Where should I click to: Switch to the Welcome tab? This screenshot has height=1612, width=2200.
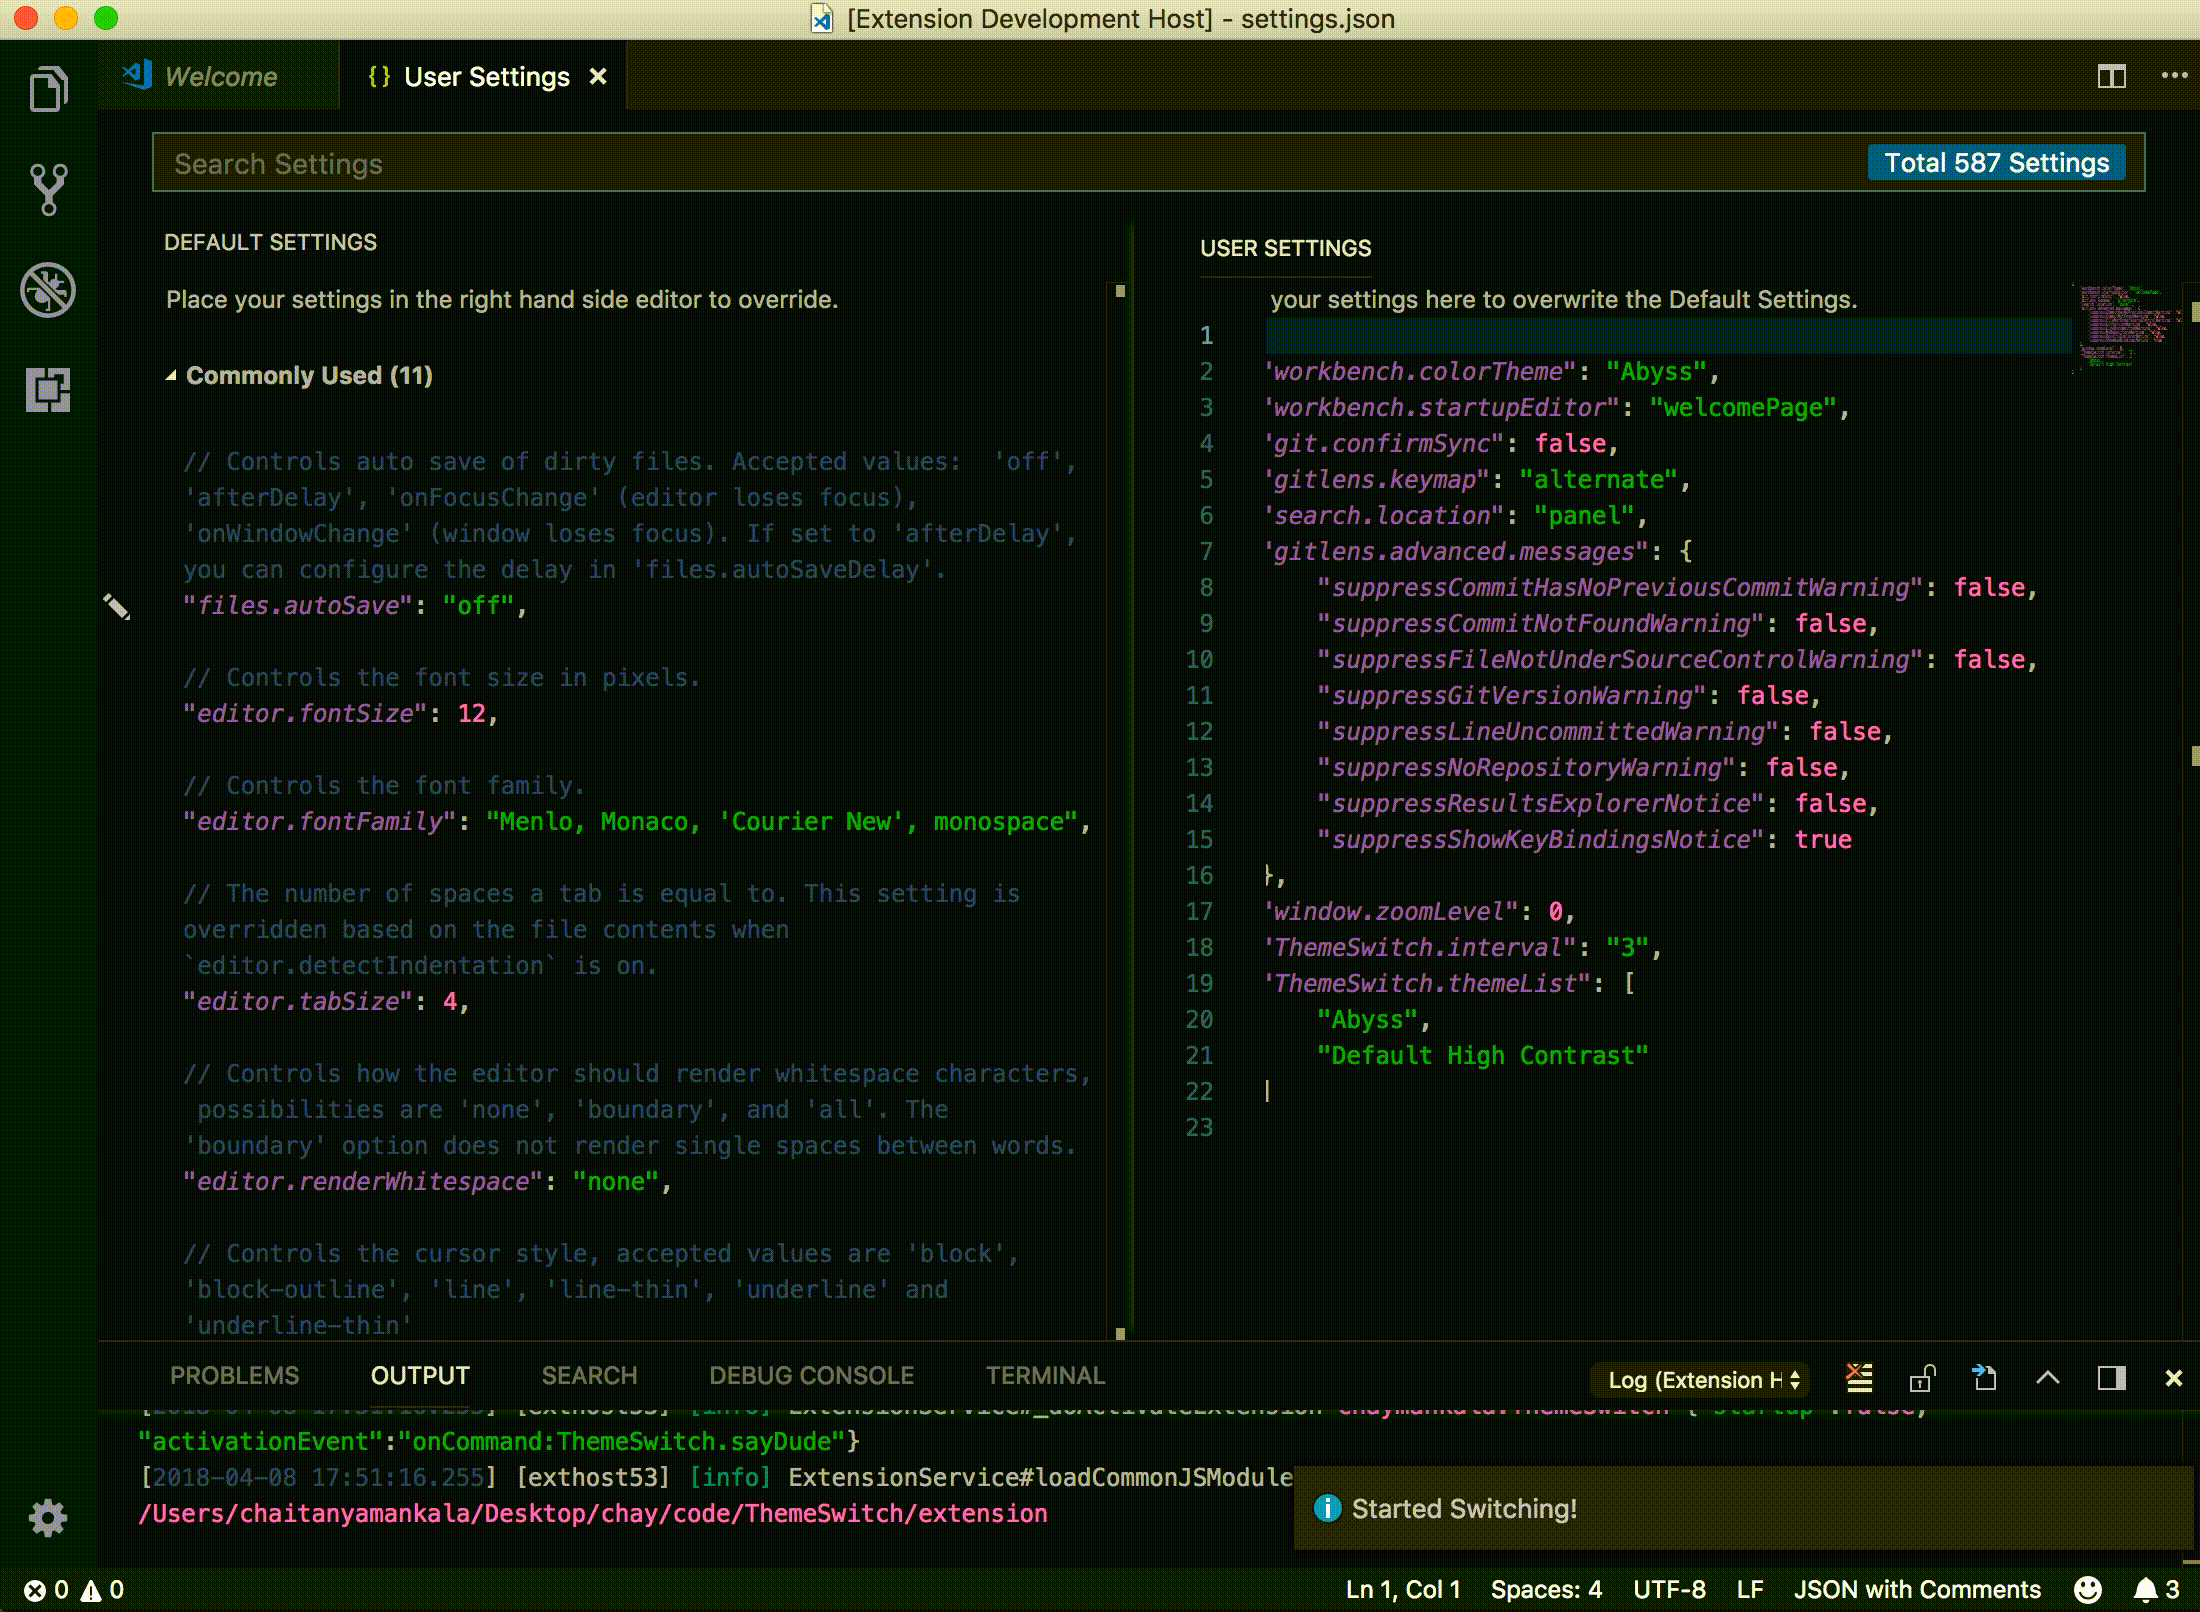(220, 77)
